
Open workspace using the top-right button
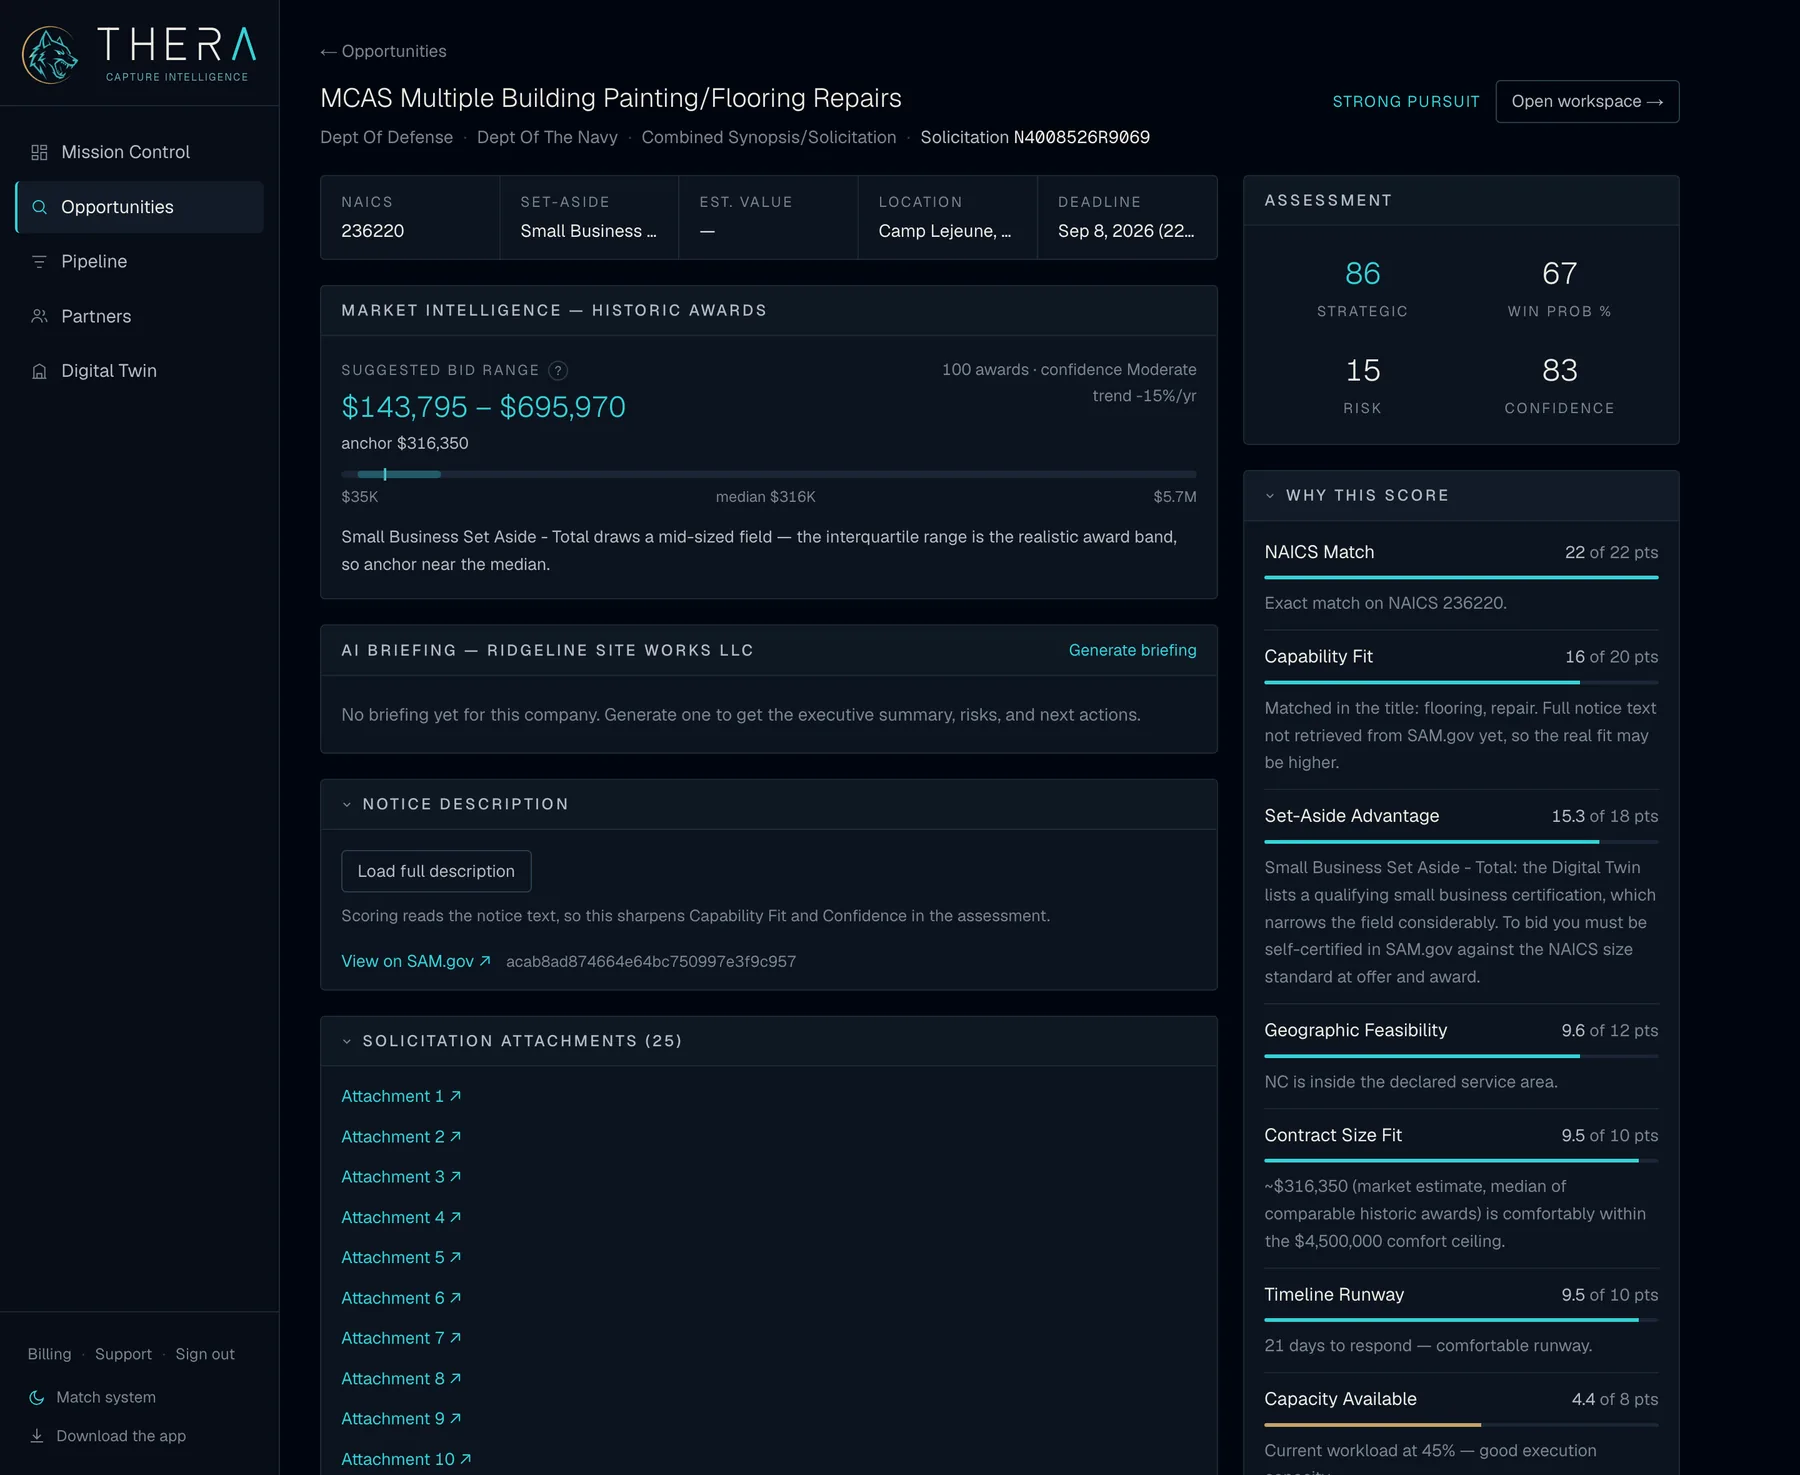pyautogui.click(x=1587, y=101)
